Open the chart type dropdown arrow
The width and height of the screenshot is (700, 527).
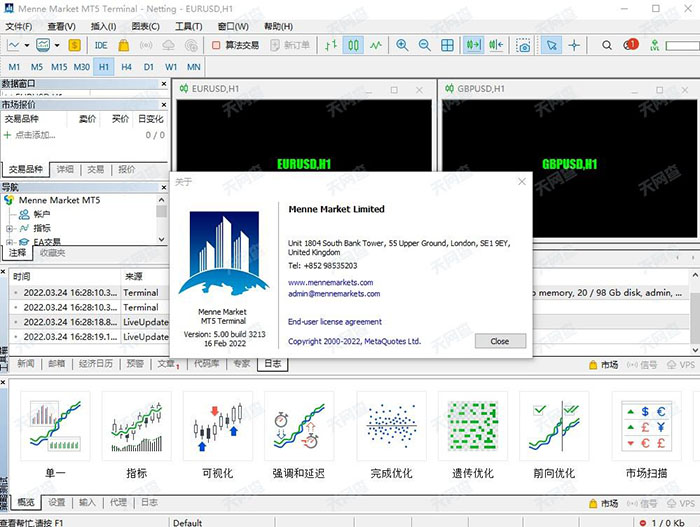pos(27,45)
